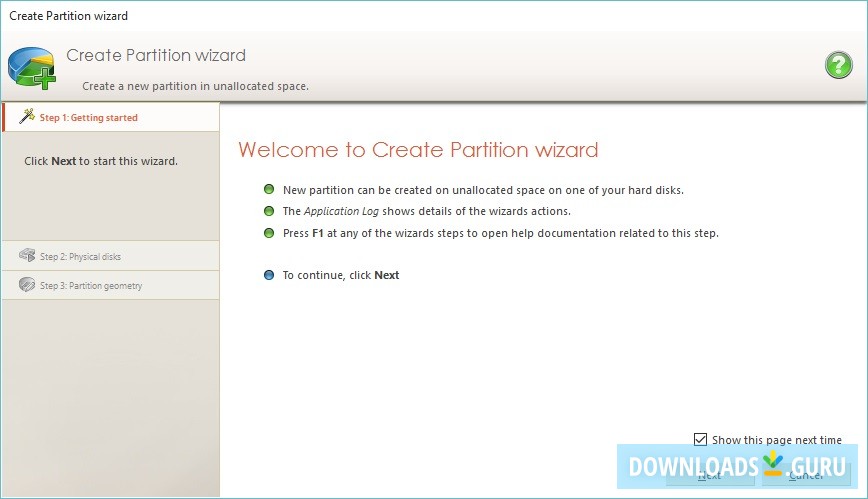Viewport: 868px width, 499px height.
Task: Select Step 2: Physical disks
Action: coord(111,256)
